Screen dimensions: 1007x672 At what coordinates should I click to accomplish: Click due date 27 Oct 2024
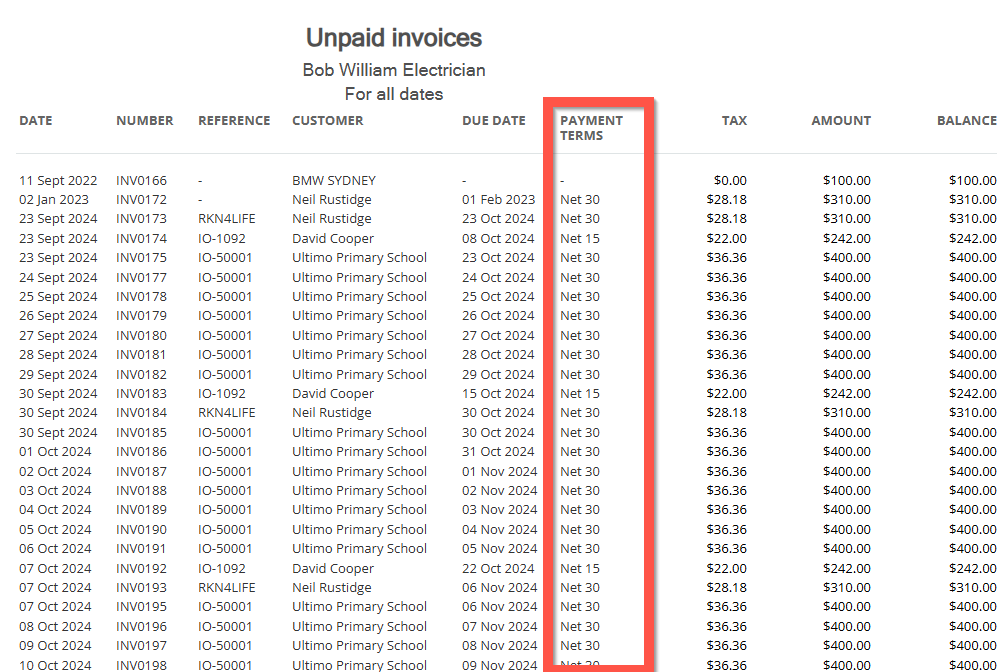click(x=498, y=335)
